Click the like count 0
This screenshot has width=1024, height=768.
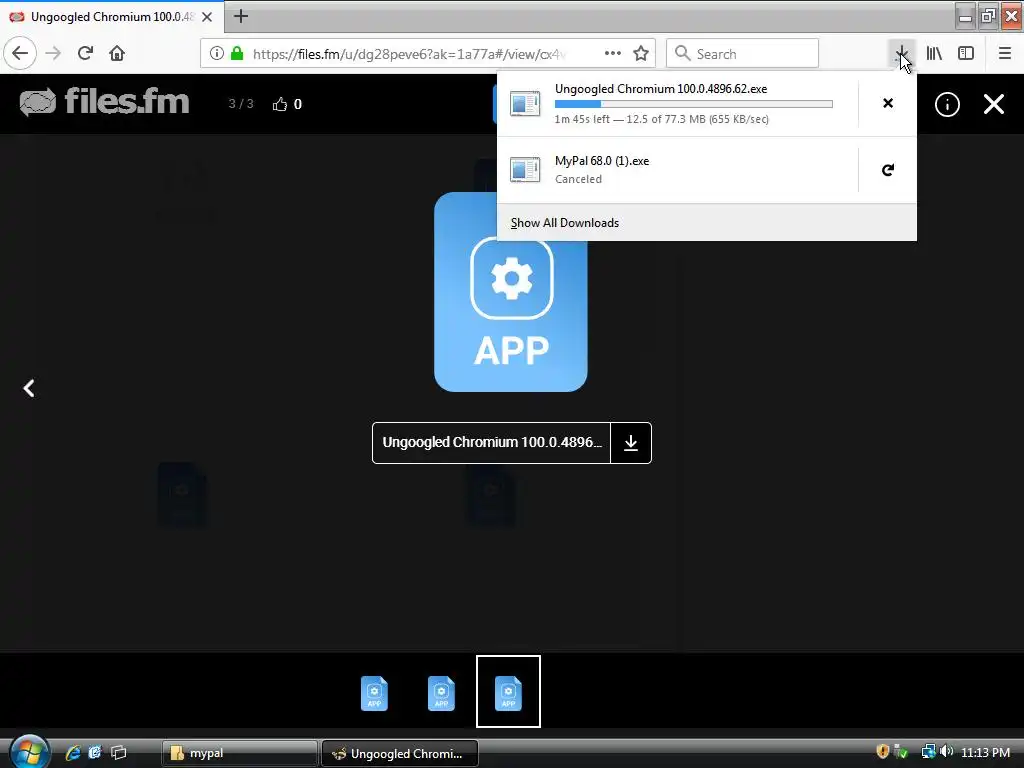click(x=298, y=104)
